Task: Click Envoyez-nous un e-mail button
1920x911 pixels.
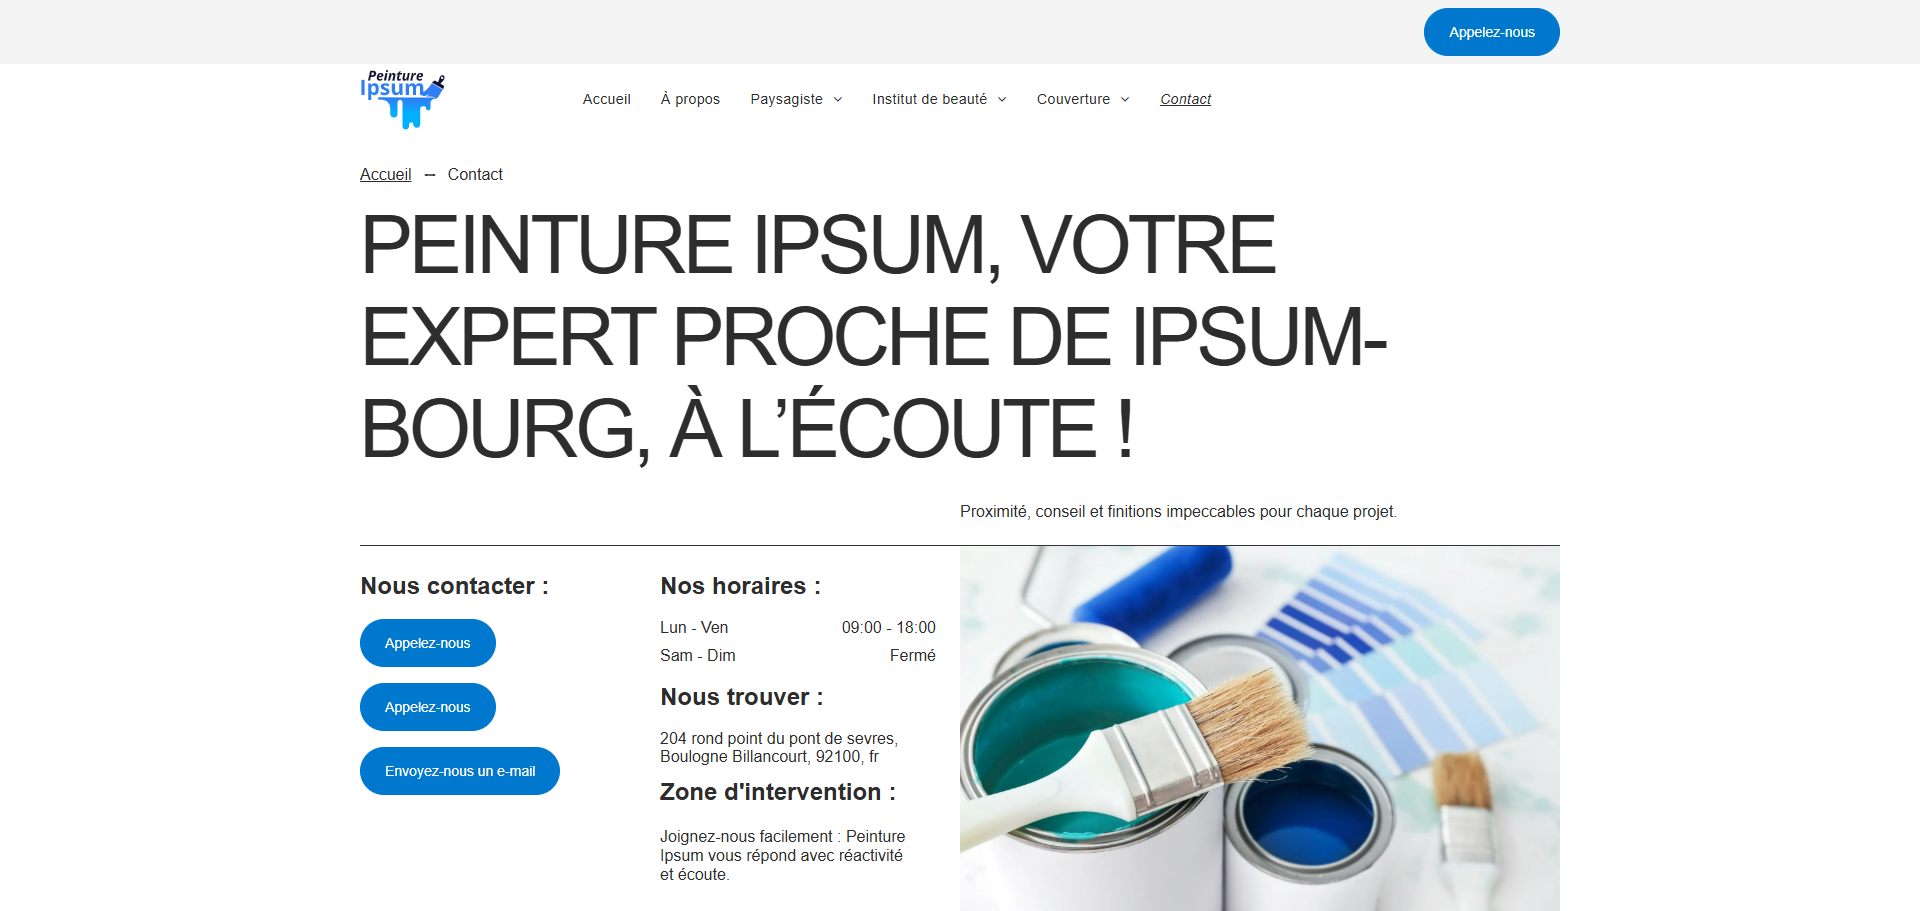Action: (x=460, y=771)
